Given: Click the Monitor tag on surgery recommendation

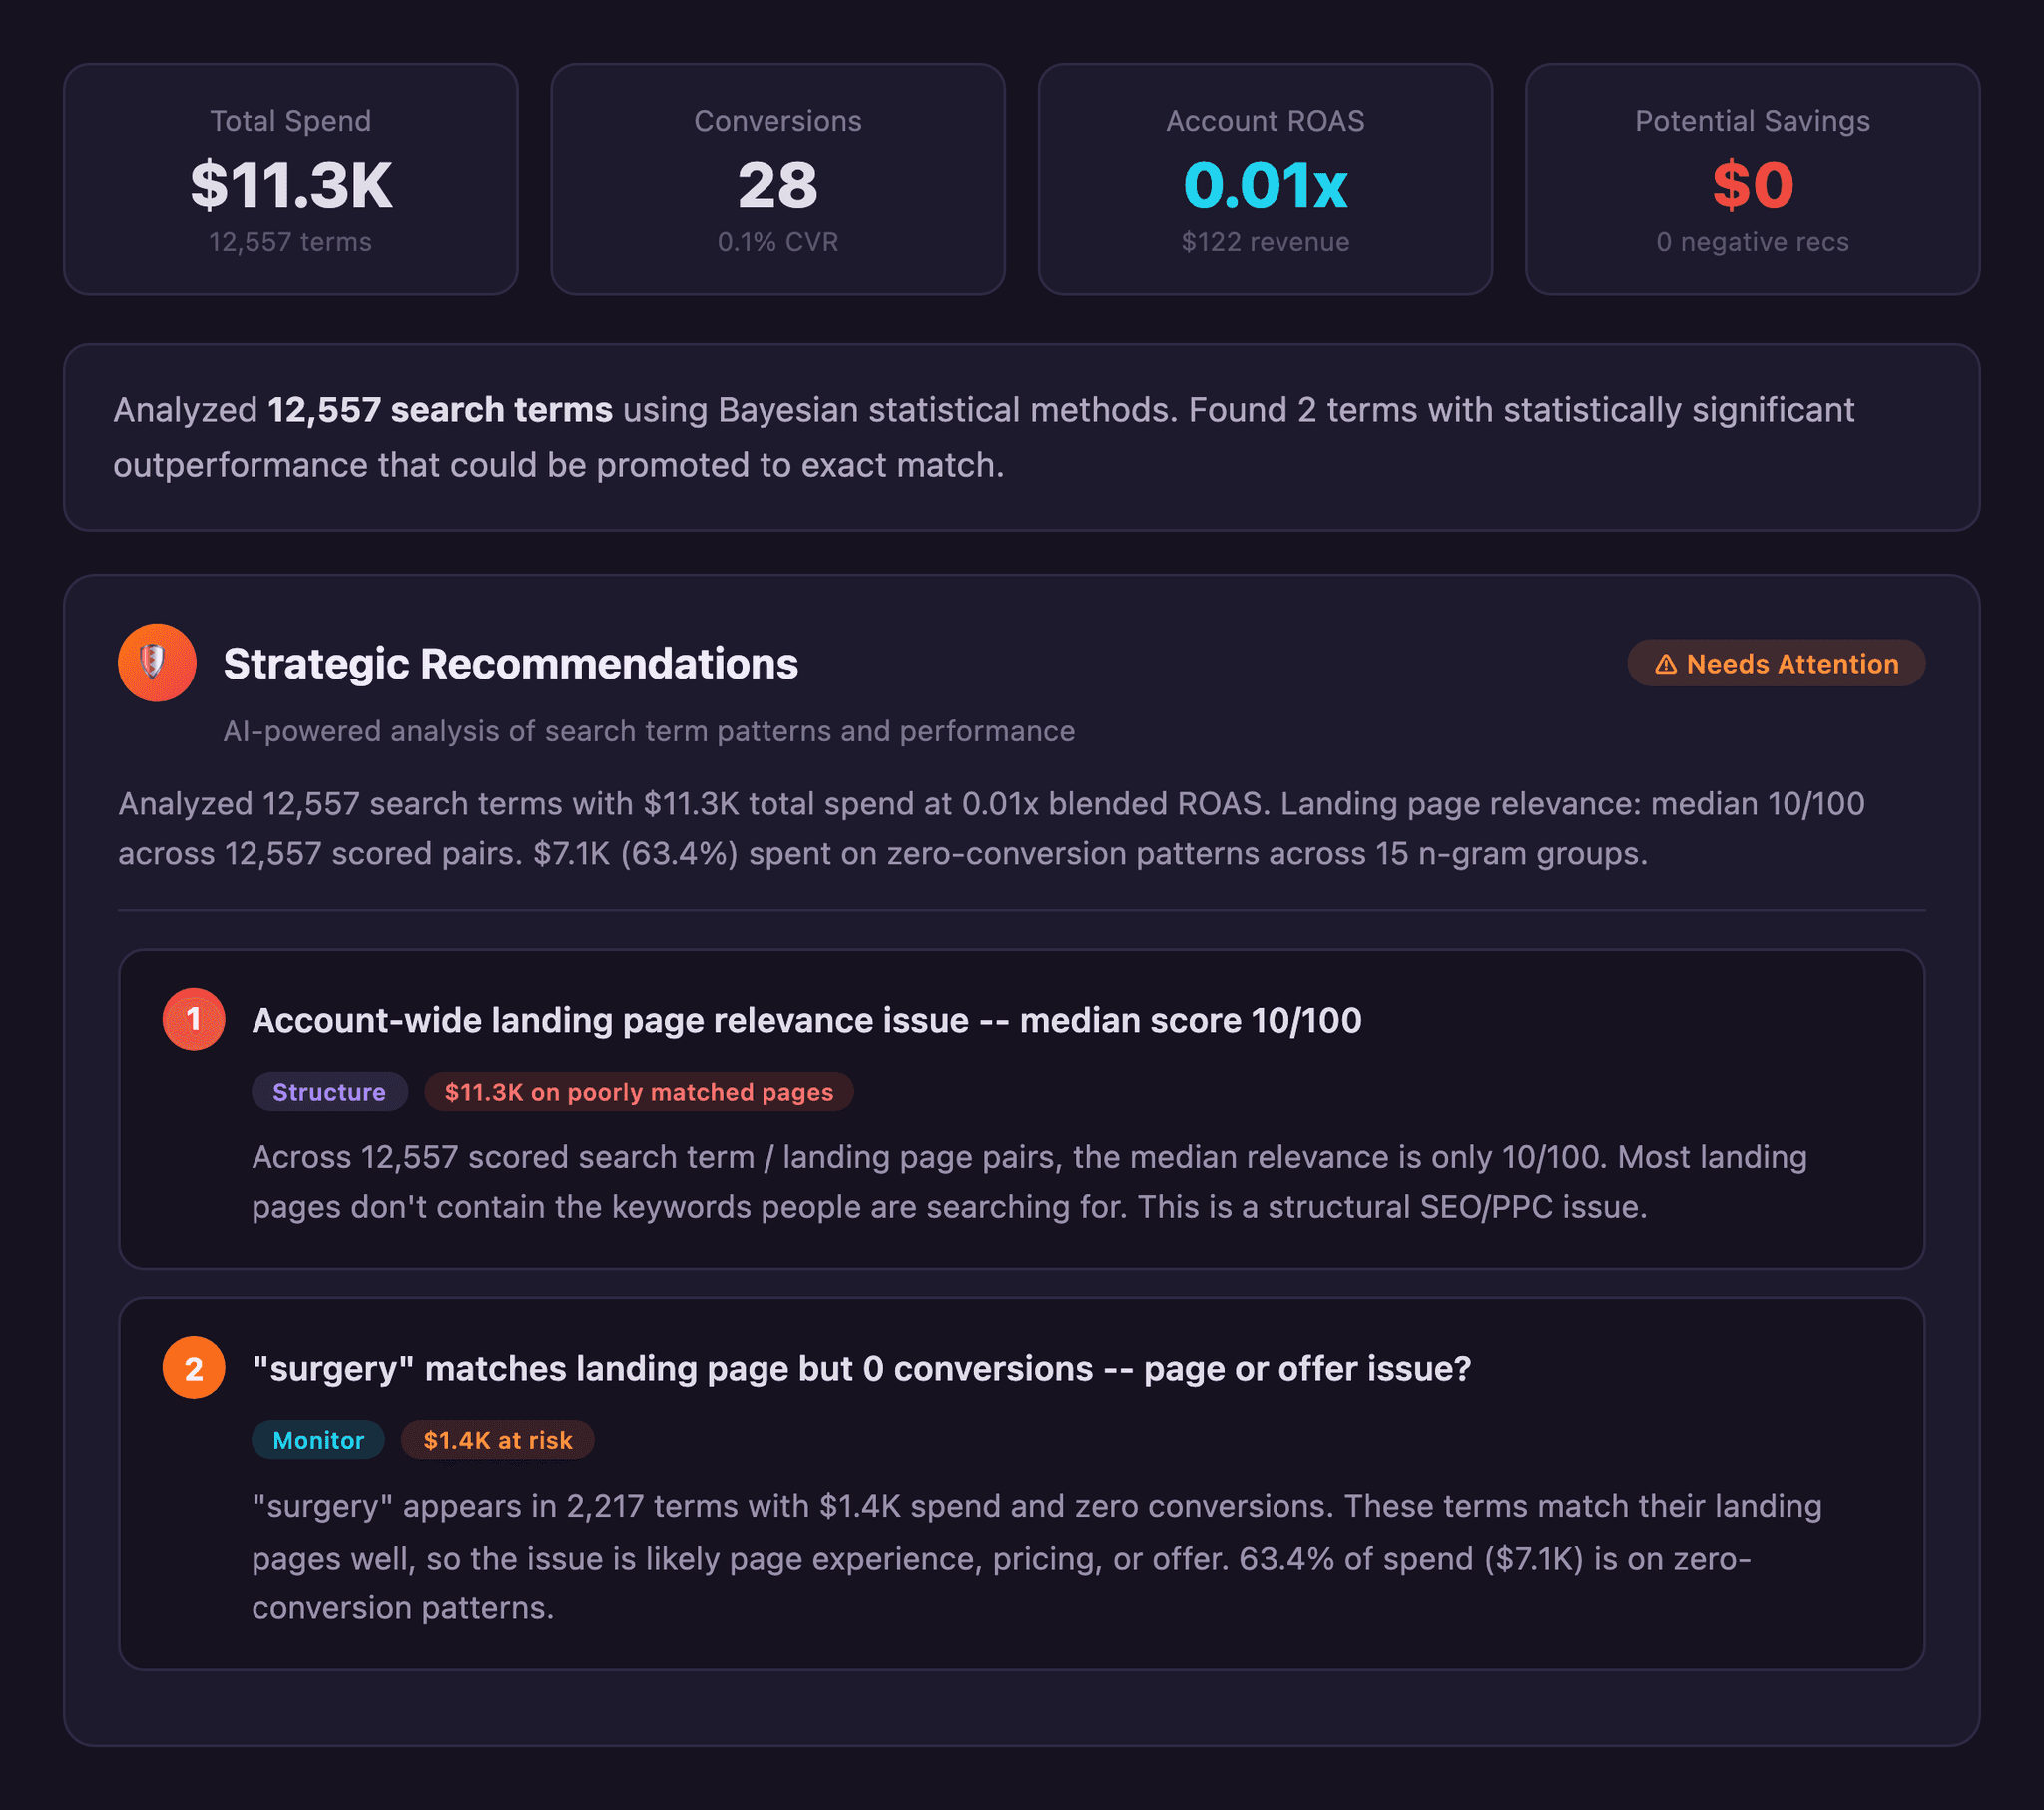Looking at the screenshot, I should (318, 1440).
